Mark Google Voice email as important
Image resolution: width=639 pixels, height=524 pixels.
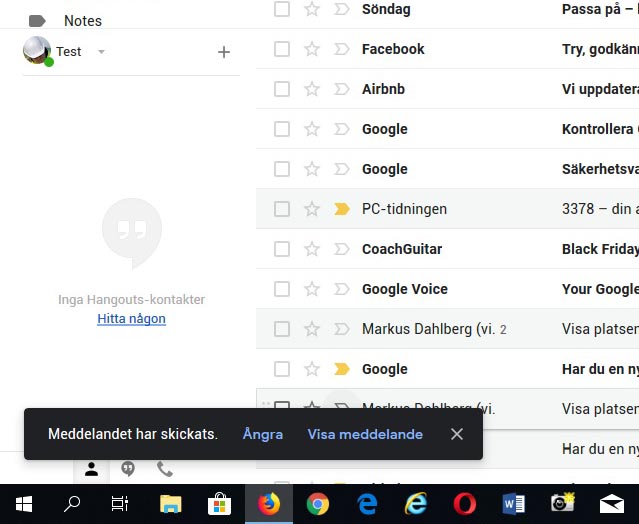[x=342, y=289]
